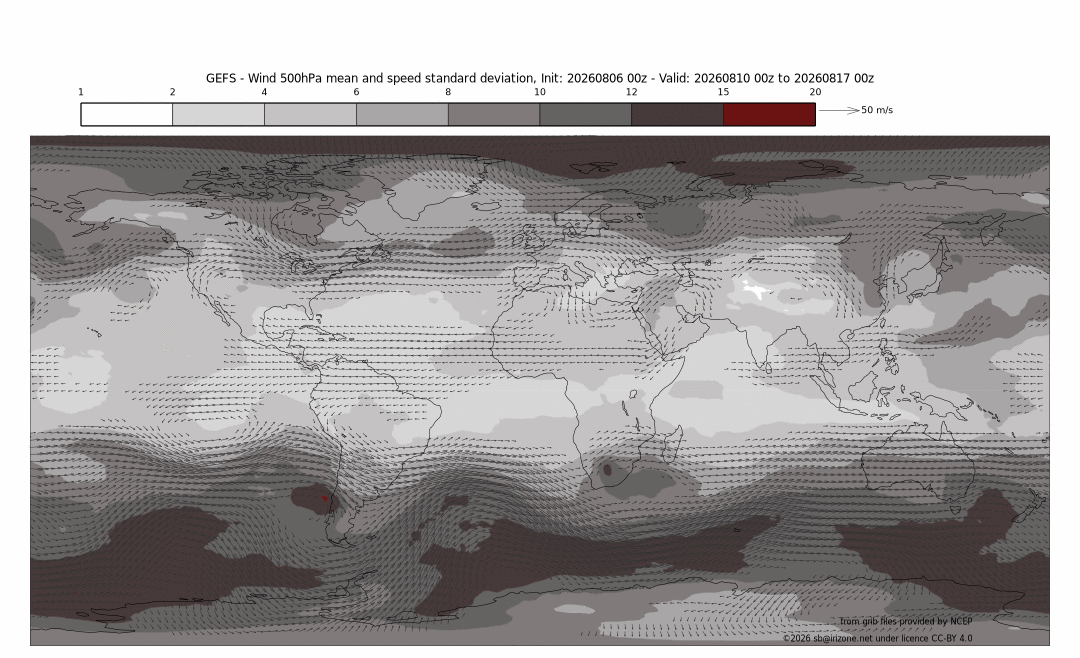Click the dark oval over South Africa
The image size is (1080, 658).
coord(608,471)
